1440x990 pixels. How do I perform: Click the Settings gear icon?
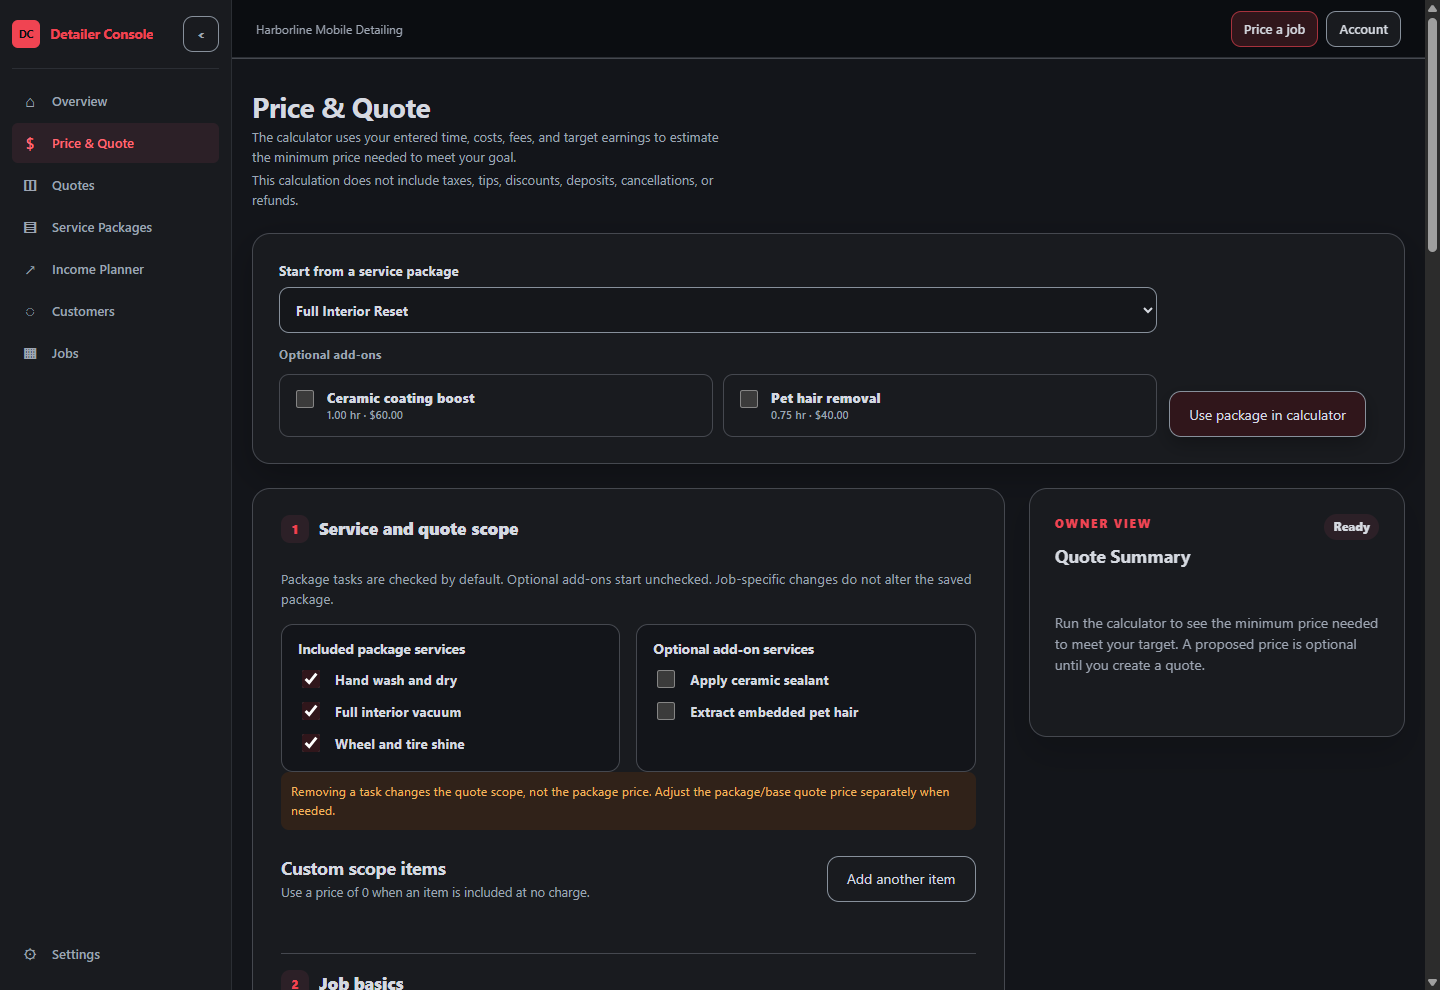[30, 954]
